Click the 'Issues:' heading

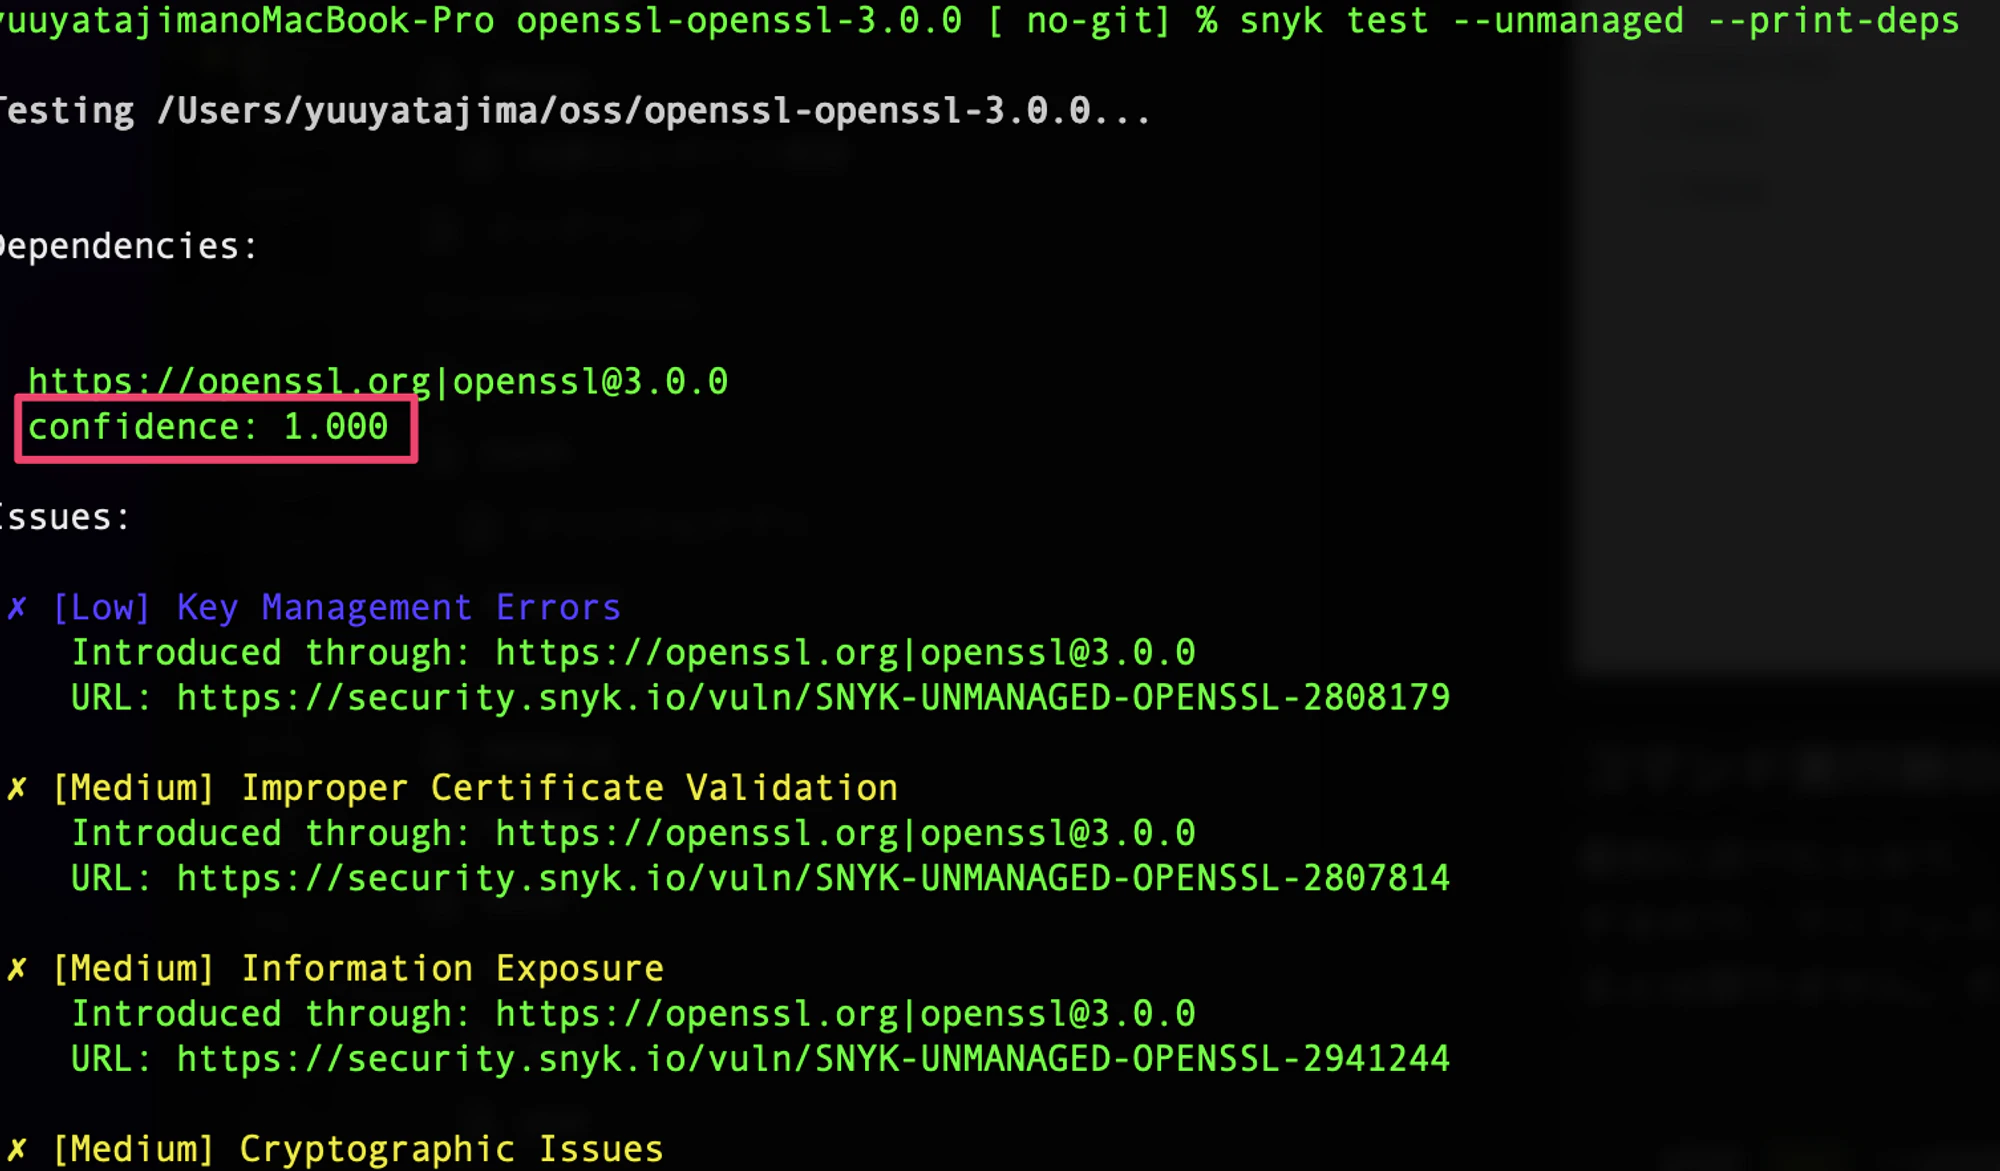click(x=64, y=518)
